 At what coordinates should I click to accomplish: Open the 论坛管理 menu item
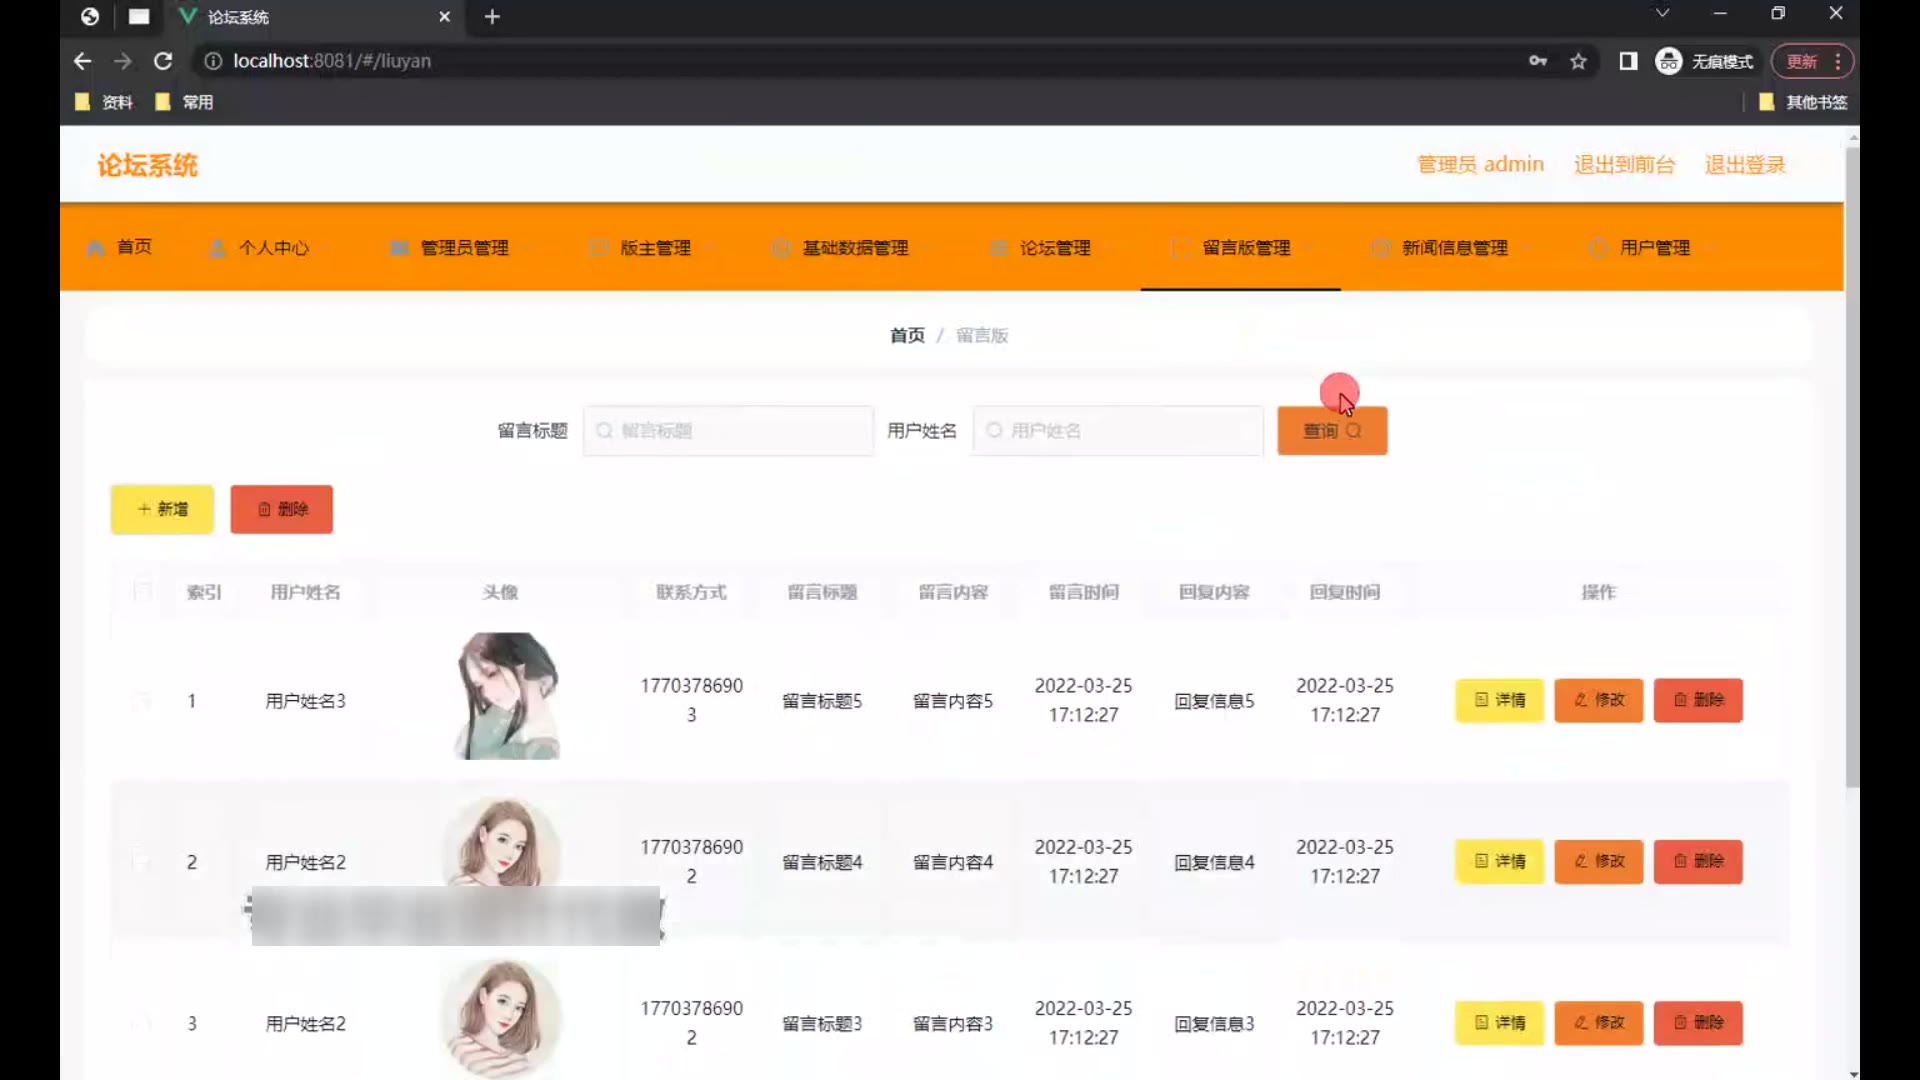1054,248
